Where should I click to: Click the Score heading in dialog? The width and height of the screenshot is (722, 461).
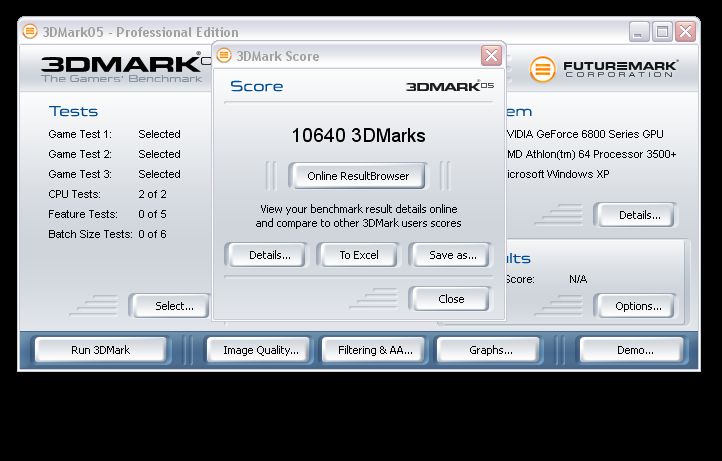(x=256, y=86)
